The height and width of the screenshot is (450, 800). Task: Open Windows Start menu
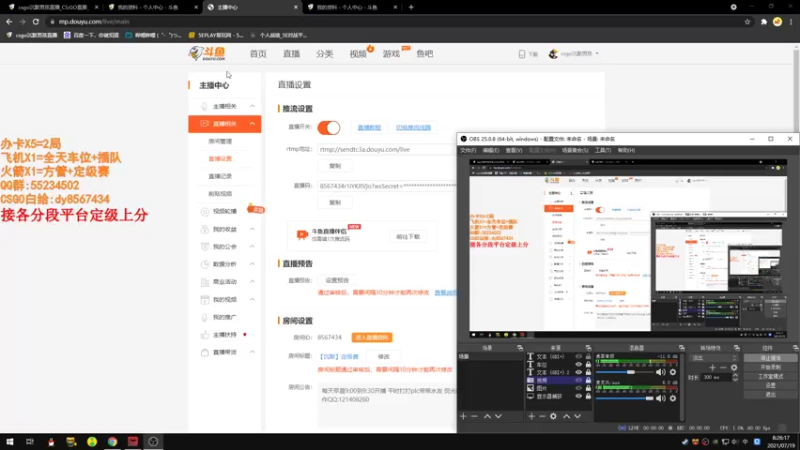pyautogui.click(x=10, y=442)
